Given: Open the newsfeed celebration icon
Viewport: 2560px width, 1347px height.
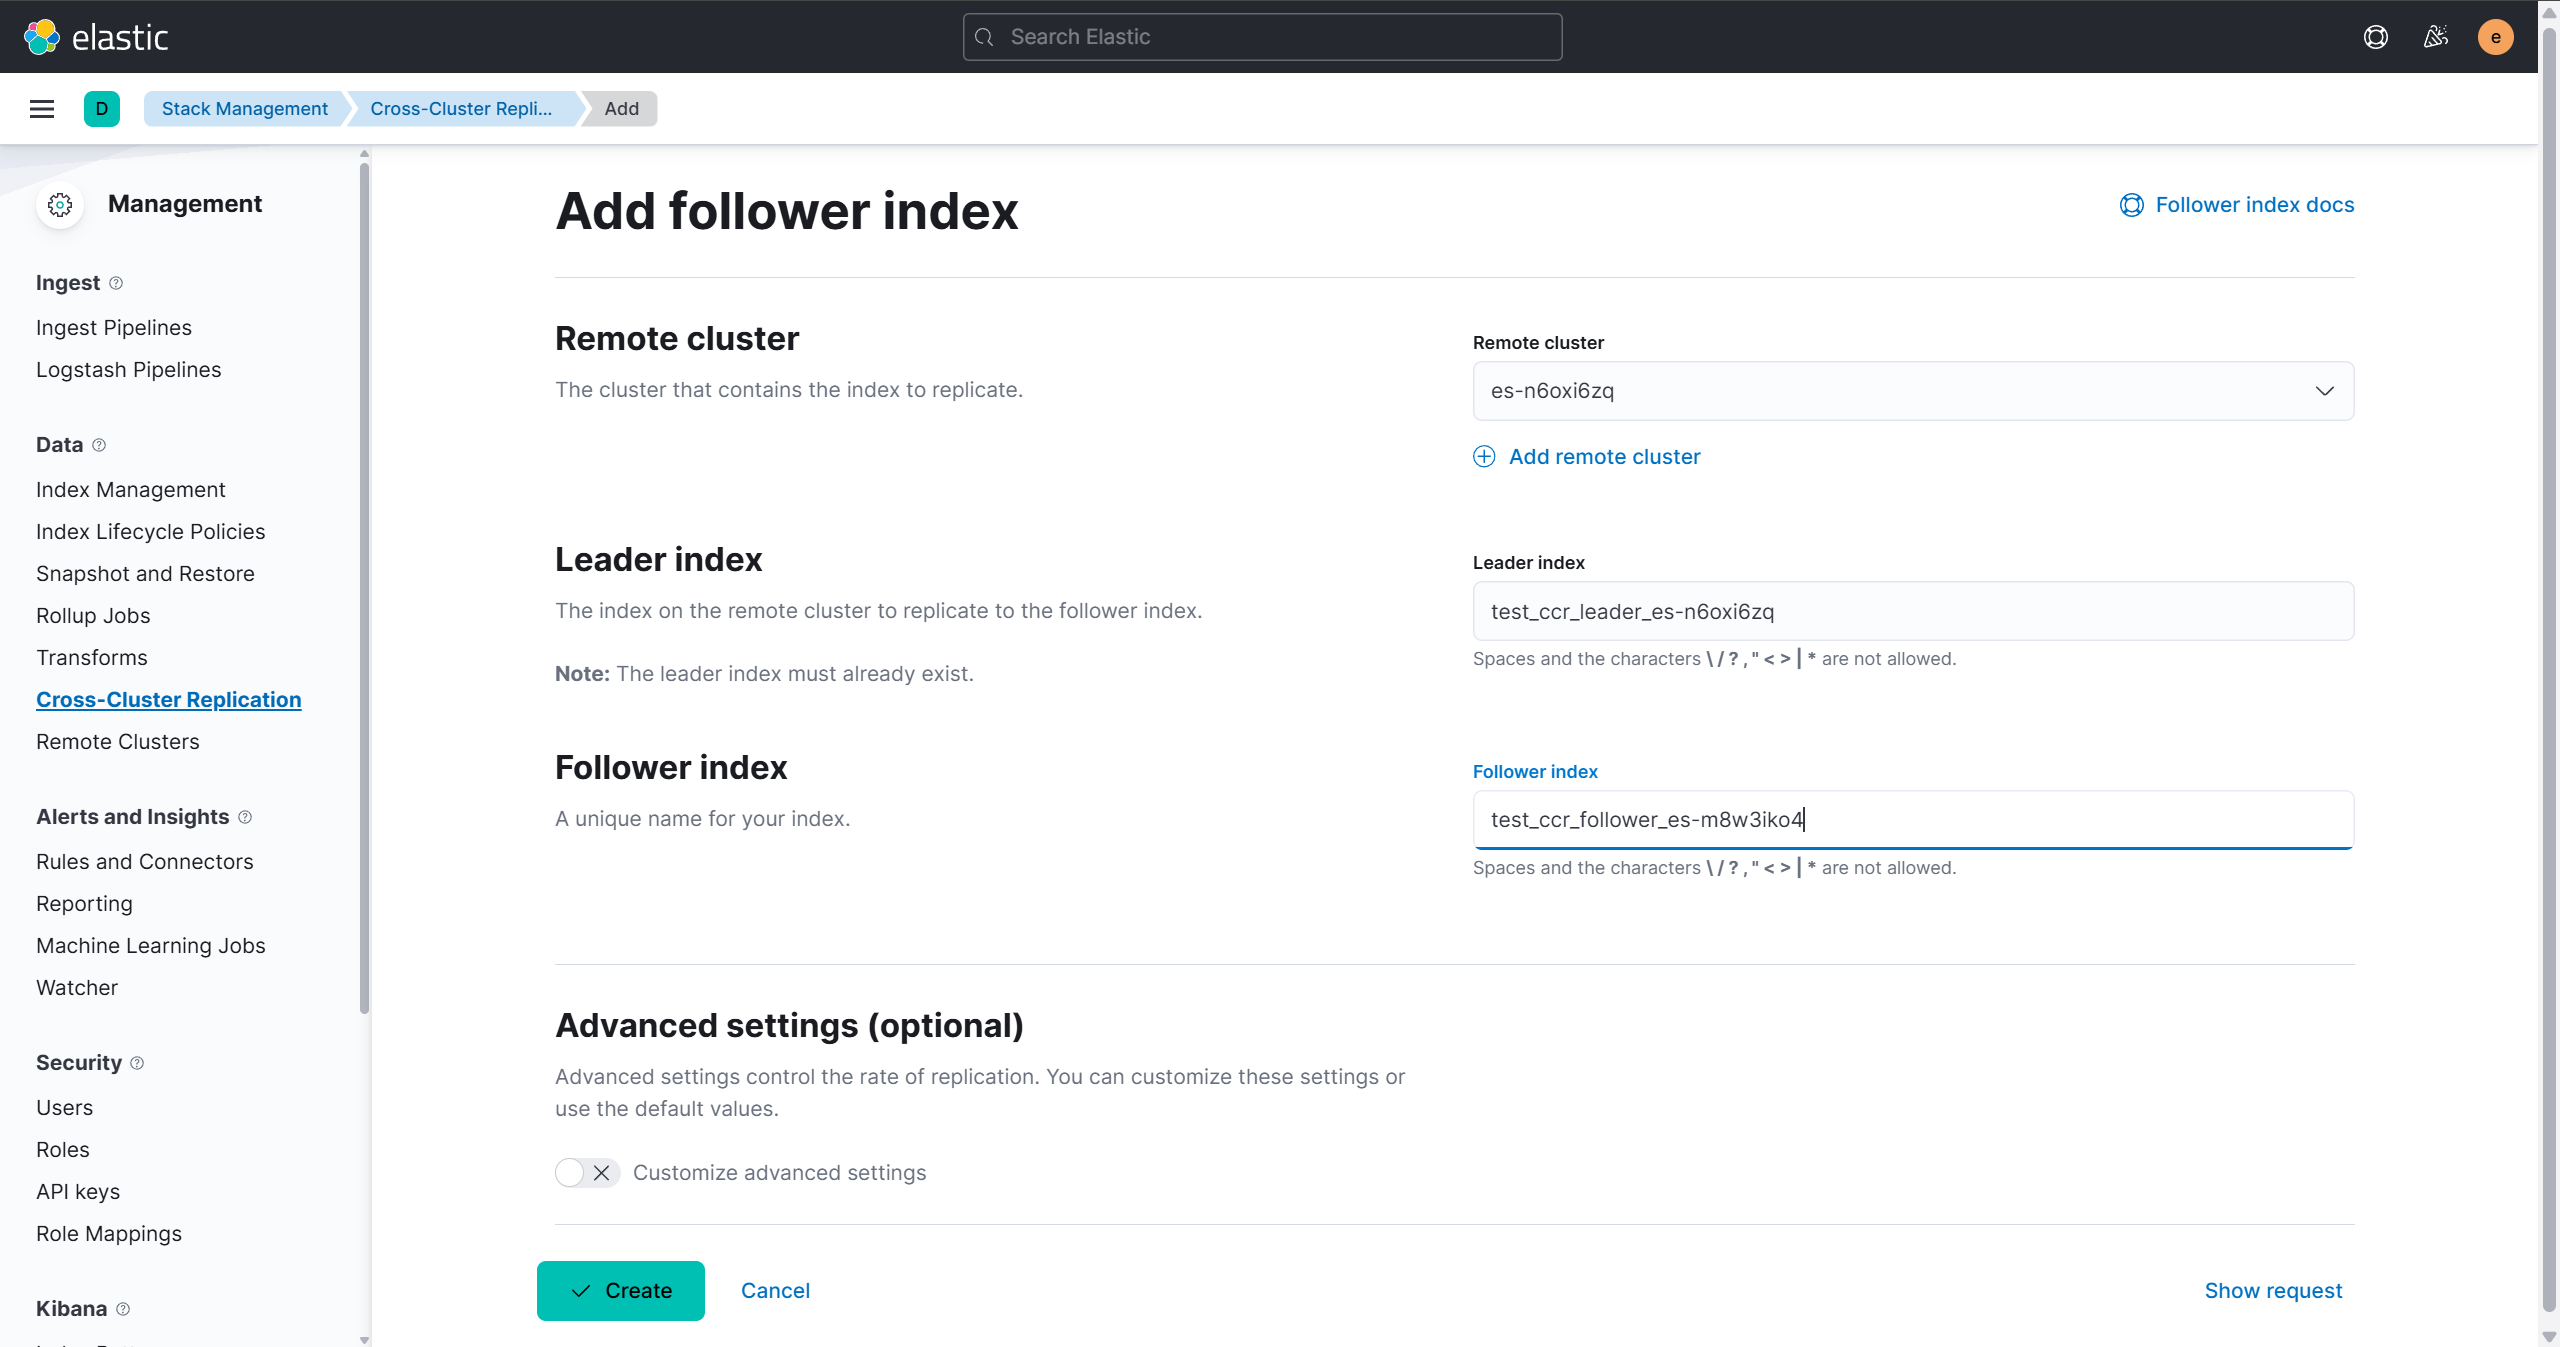Looking at the screenshot, I should [2435, 37].
